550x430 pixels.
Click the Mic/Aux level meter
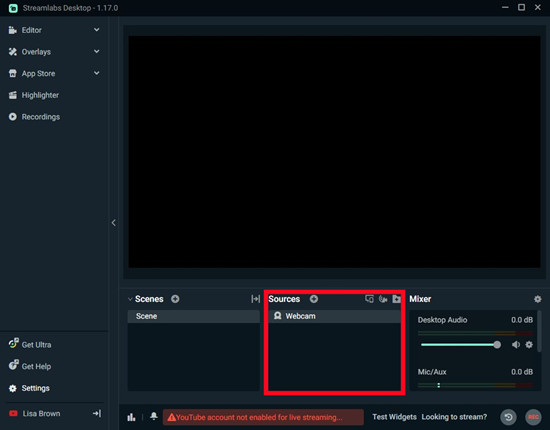coord(475,385)
